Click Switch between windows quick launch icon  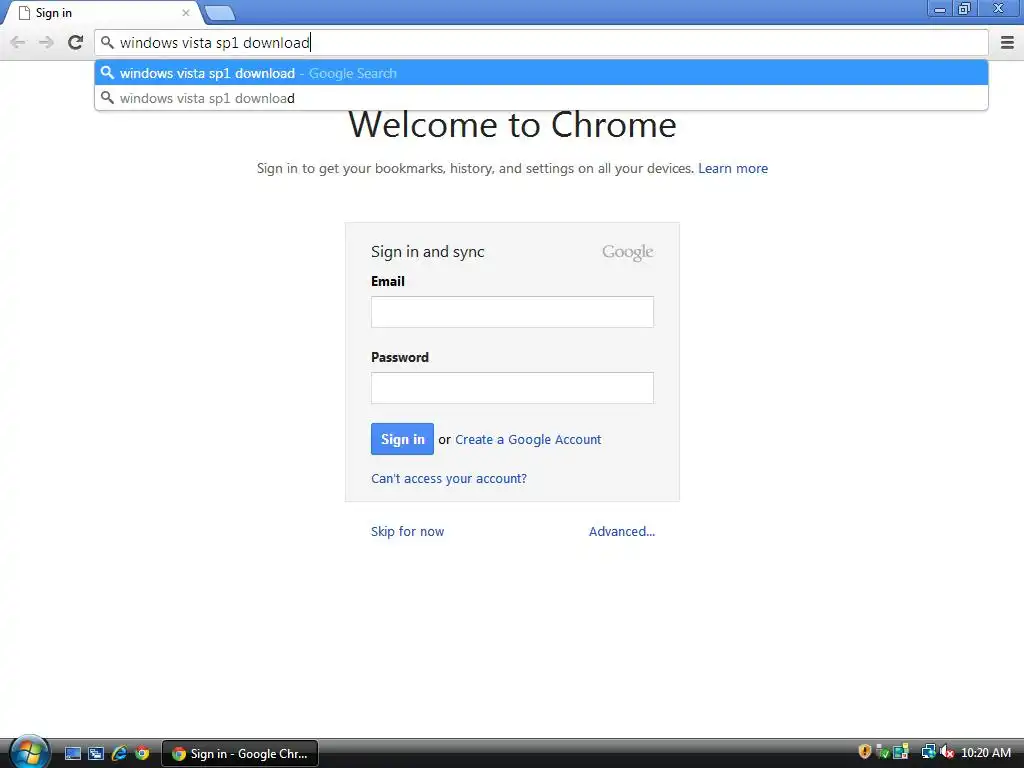(x=95, y=754)
